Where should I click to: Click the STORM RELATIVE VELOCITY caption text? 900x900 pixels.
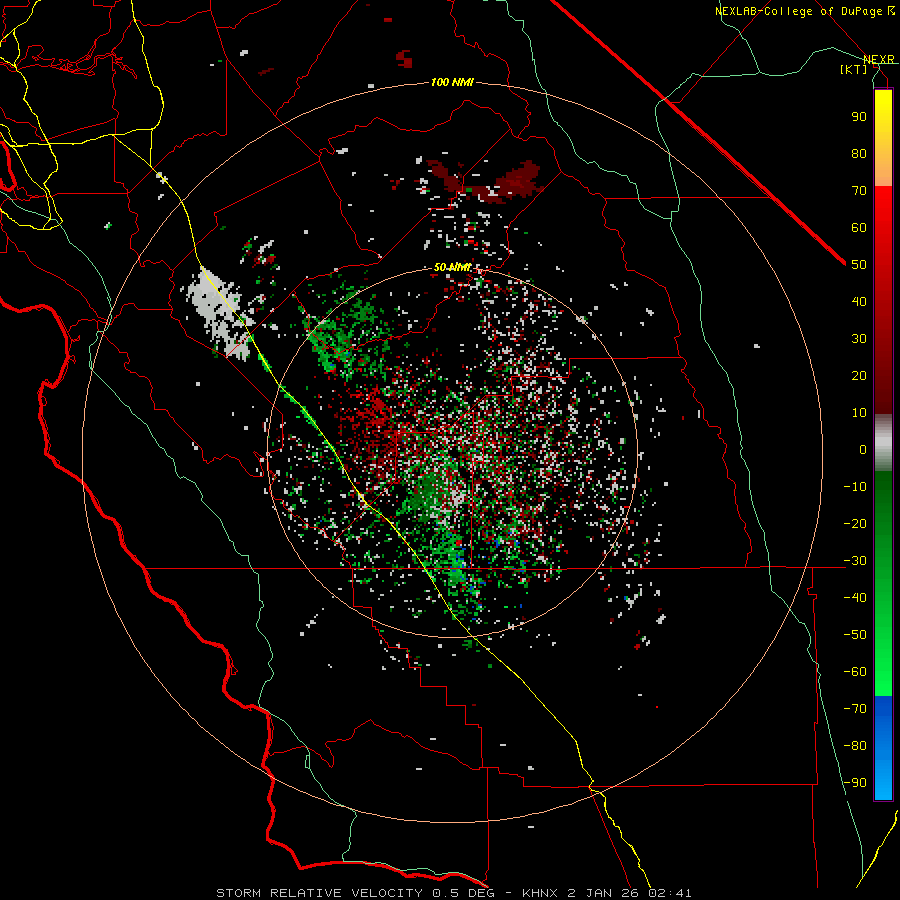point(320,893)
